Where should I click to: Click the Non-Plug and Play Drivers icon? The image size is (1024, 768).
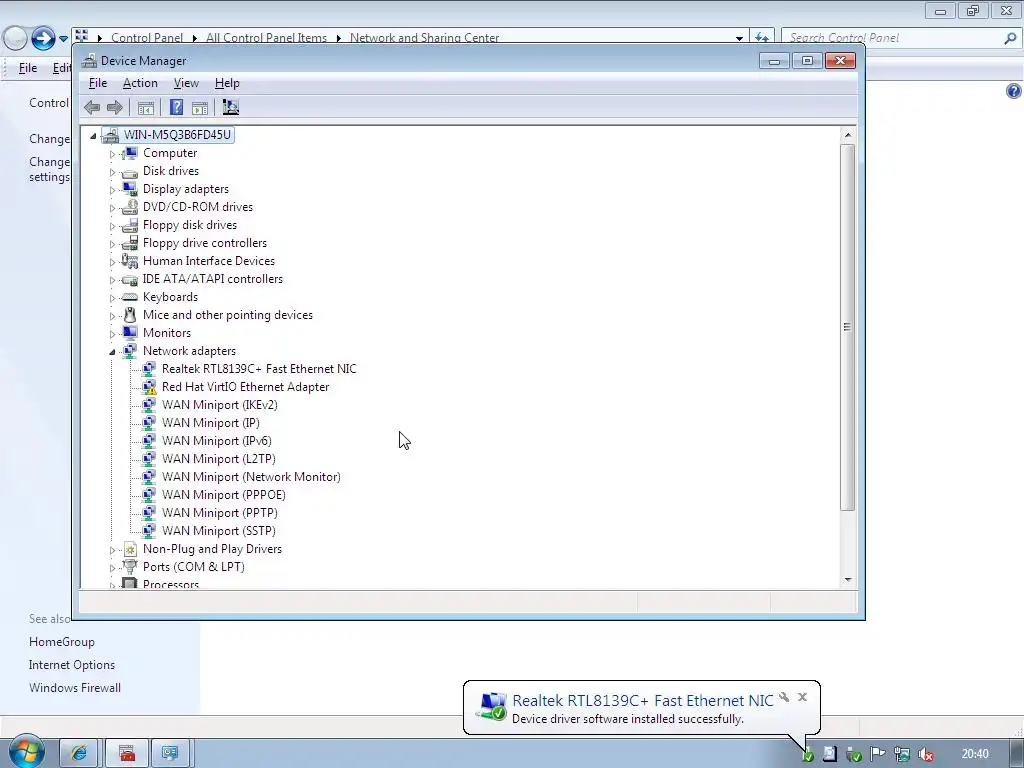[x=130, y=549]
